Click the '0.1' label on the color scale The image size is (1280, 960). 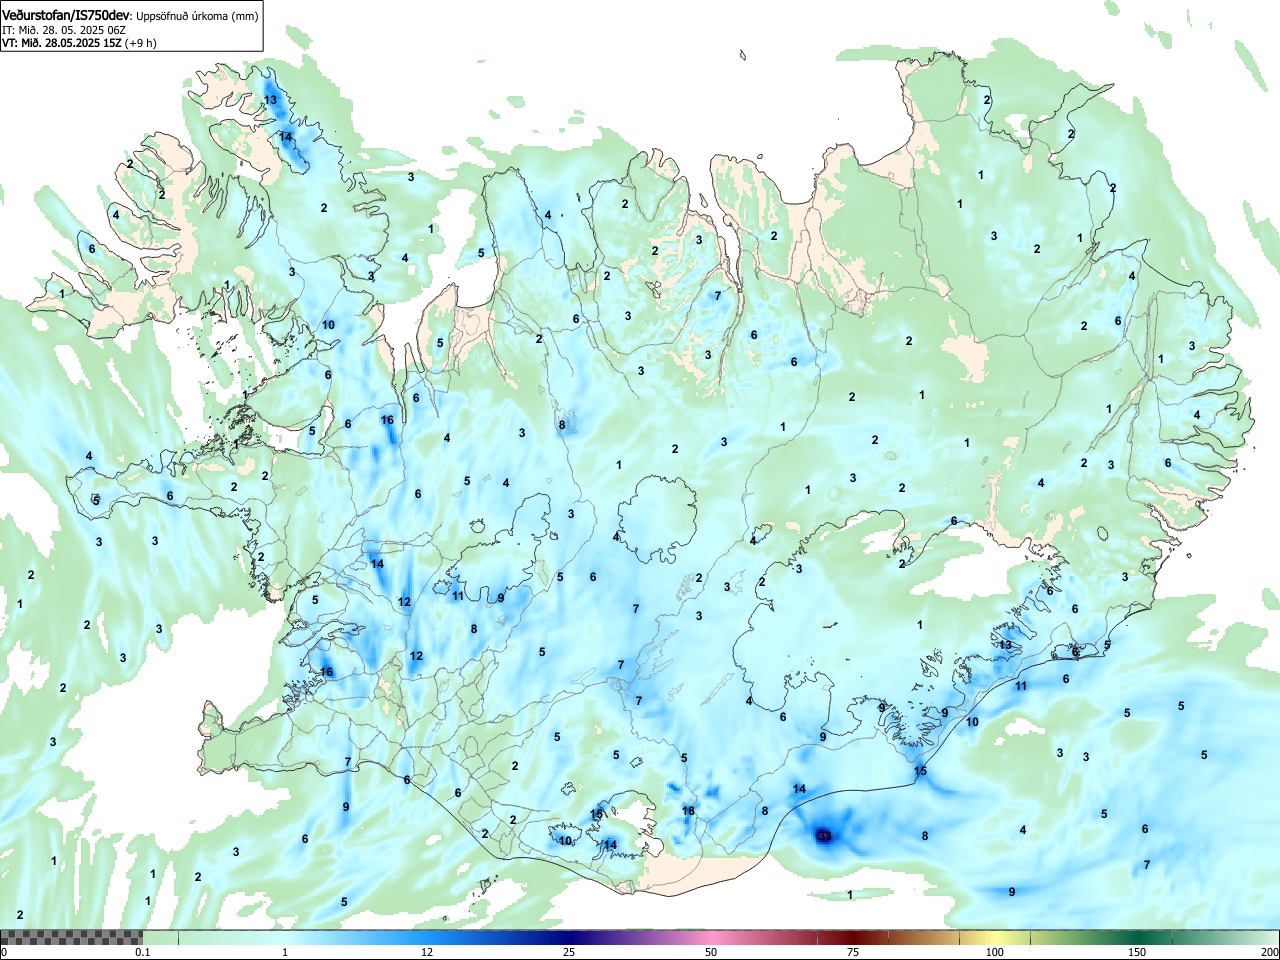click(x=143, y=952)
